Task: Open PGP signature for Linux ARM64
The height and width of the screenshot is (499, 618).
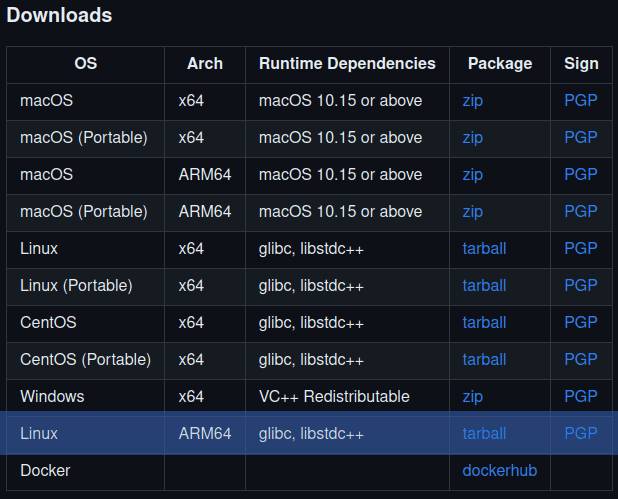Action: pyautogui.click(x=581, y=434)
